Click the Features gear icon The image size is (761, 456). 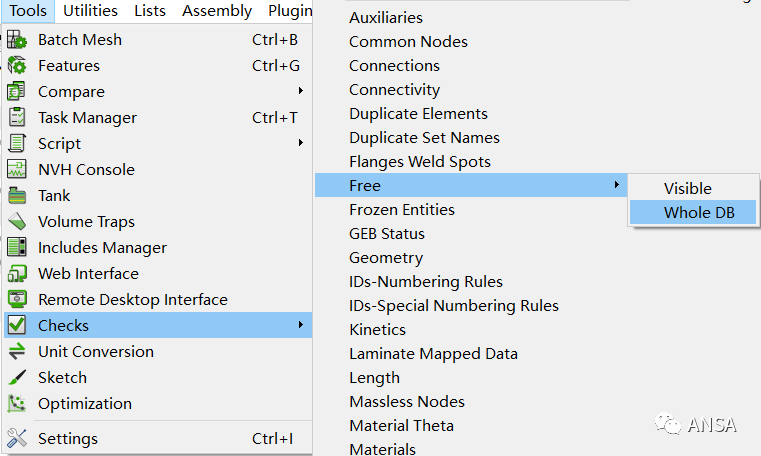pyautogui.click(x=17, y=65)
